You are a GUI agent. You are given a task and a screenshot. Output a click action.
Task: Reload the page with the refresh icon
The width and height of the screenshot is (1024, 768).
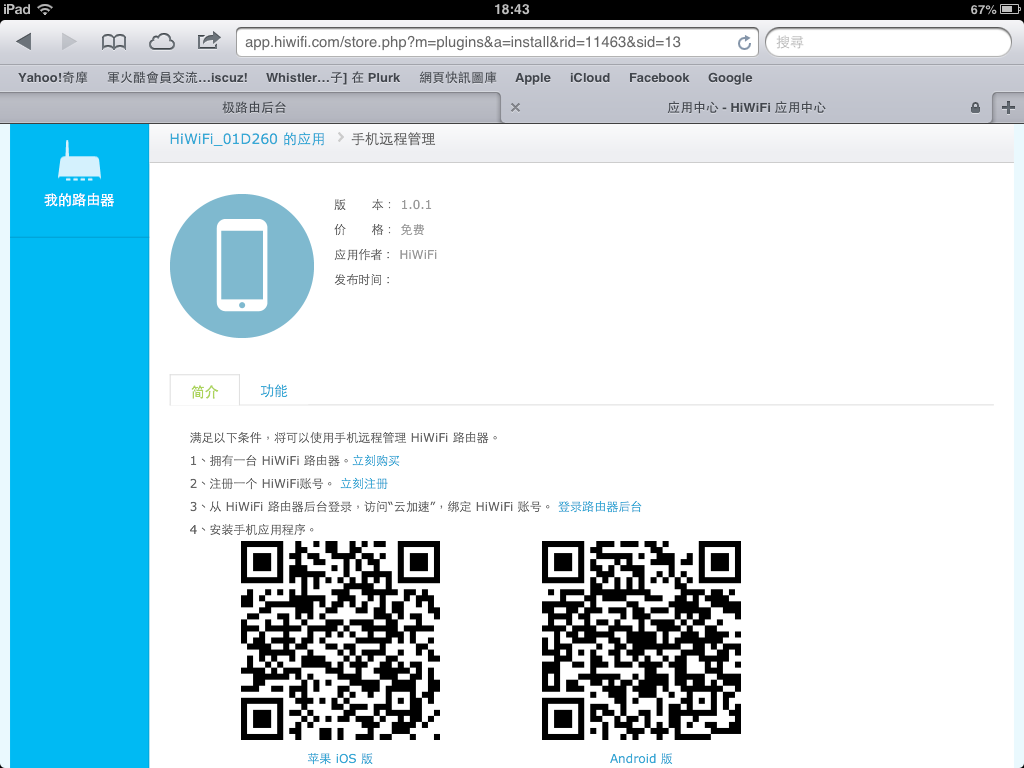point(744,42)
